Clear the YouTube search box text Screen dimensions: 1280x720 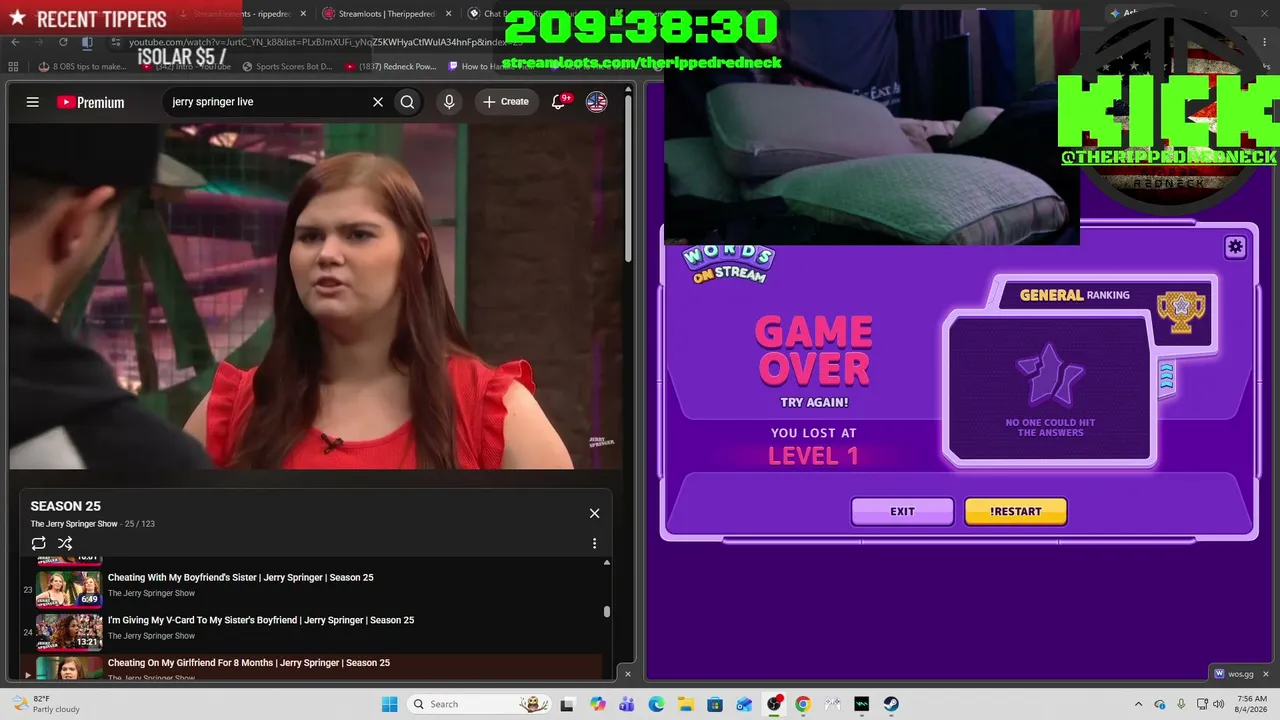point(378,102)
